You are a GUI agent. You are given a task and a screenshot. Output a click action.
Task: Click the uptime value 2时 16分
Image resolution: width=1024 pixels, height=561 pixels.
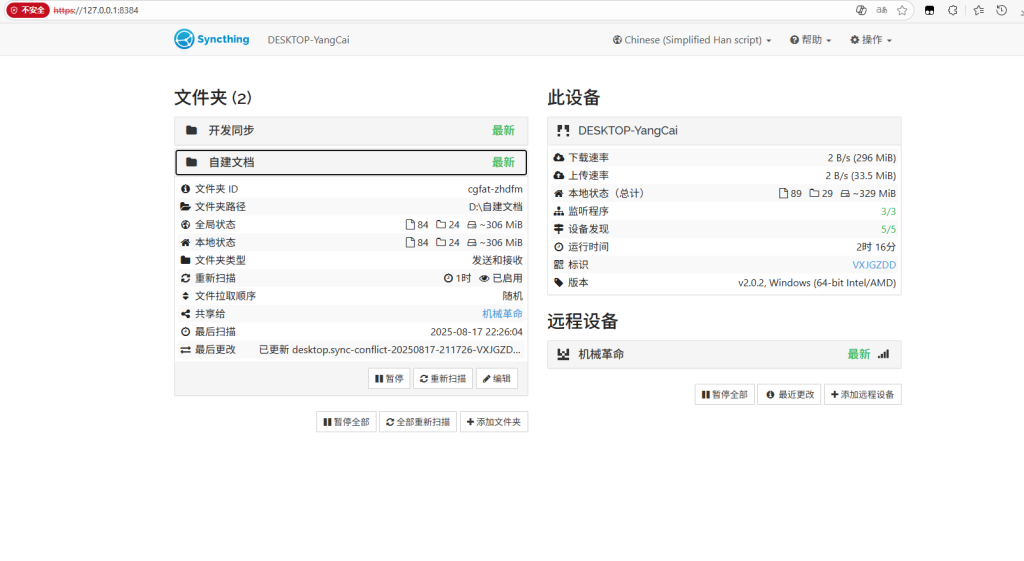pos(876,247)
